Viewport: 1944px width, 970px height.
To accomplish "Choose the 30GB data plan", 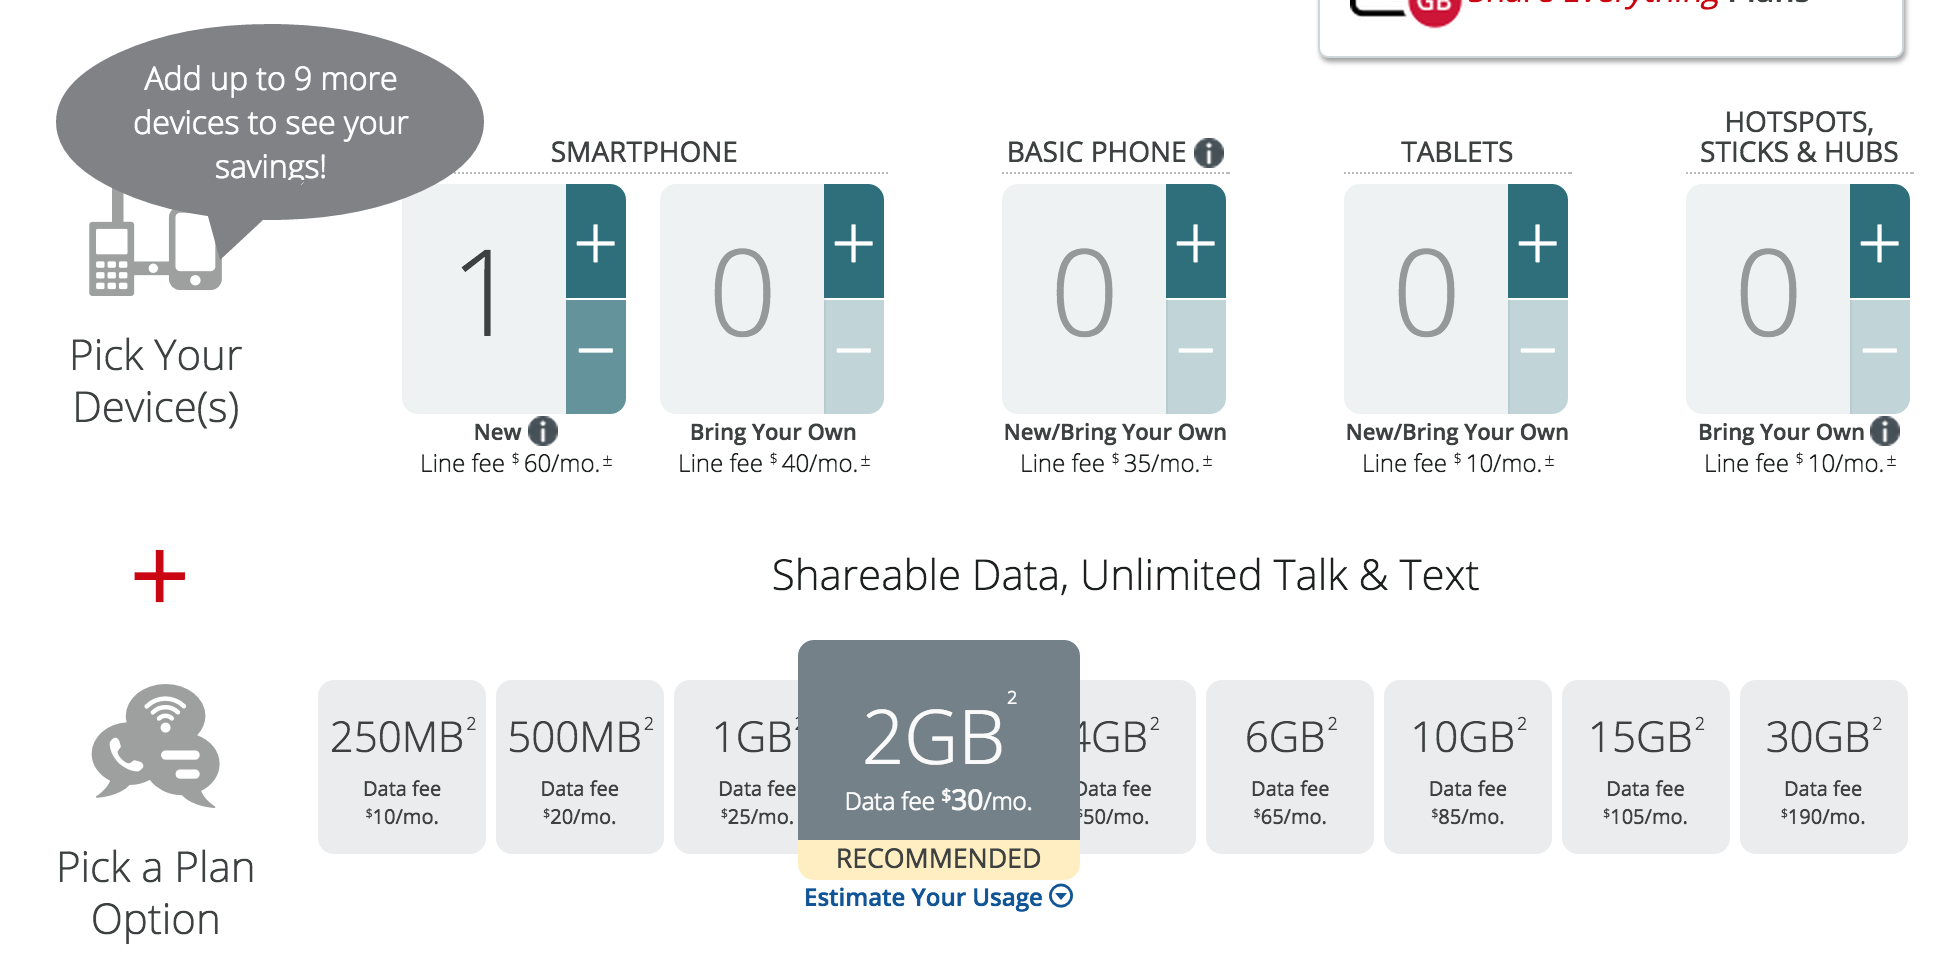I will pos(1823,767).
